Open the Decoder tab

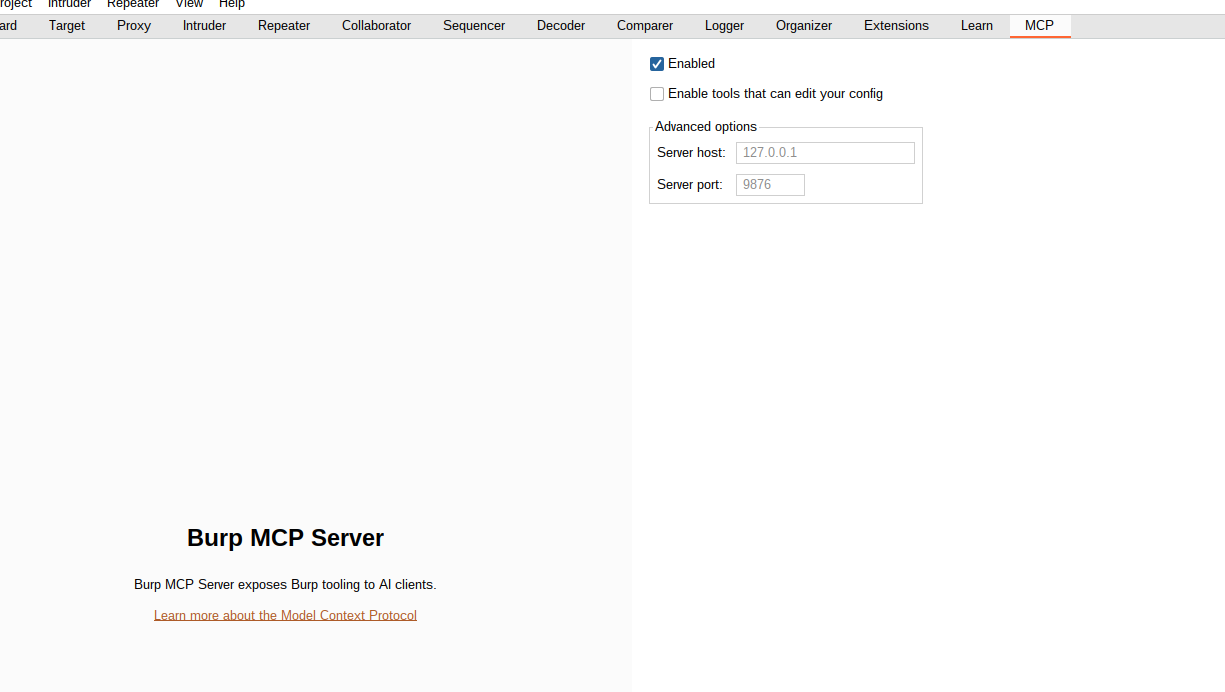click(x=561, y=26)
